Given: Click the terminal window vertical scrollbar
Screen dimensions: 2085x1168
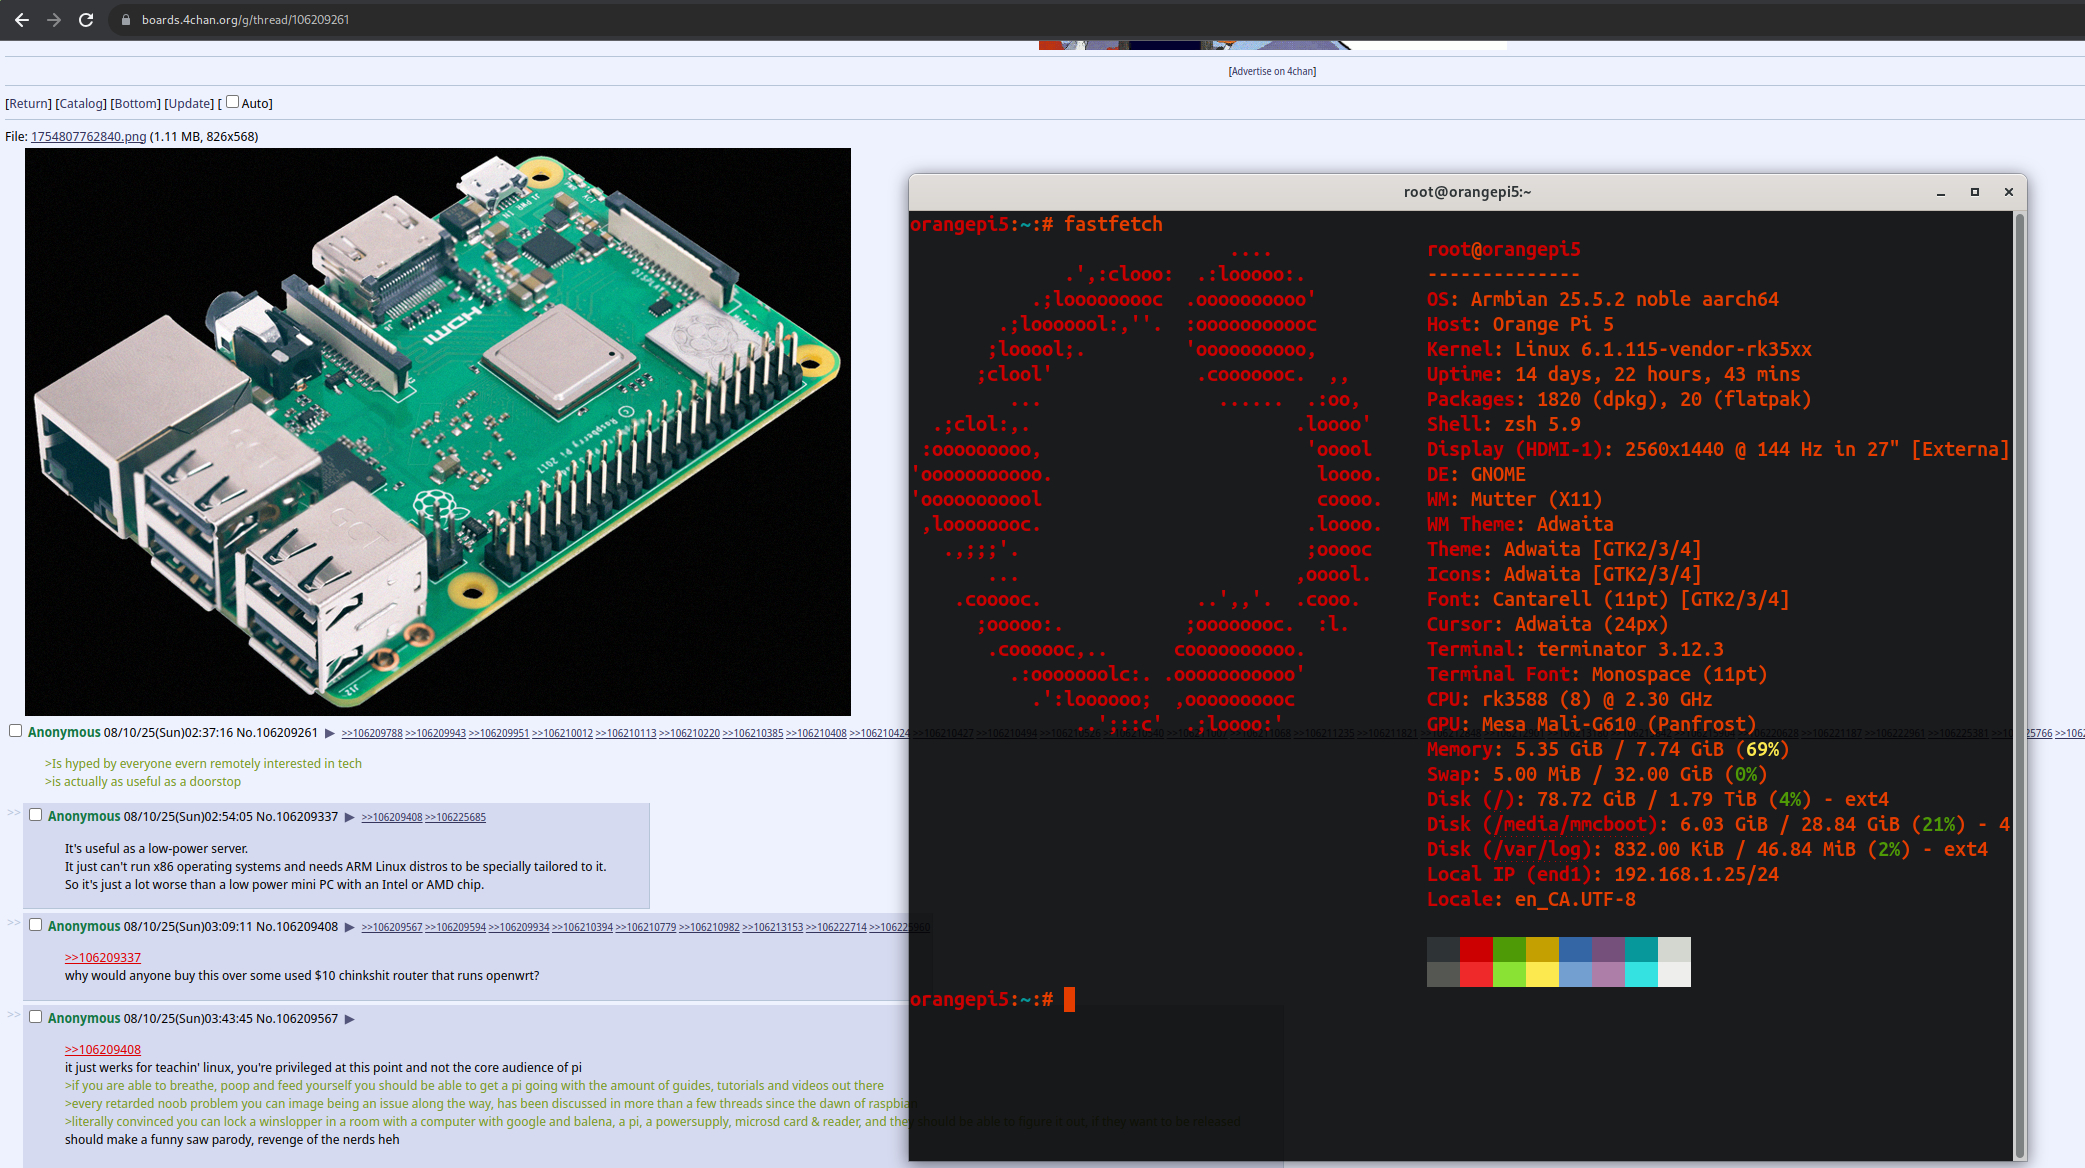Looking at the screenshot, I should click(x=2019, y=685).
